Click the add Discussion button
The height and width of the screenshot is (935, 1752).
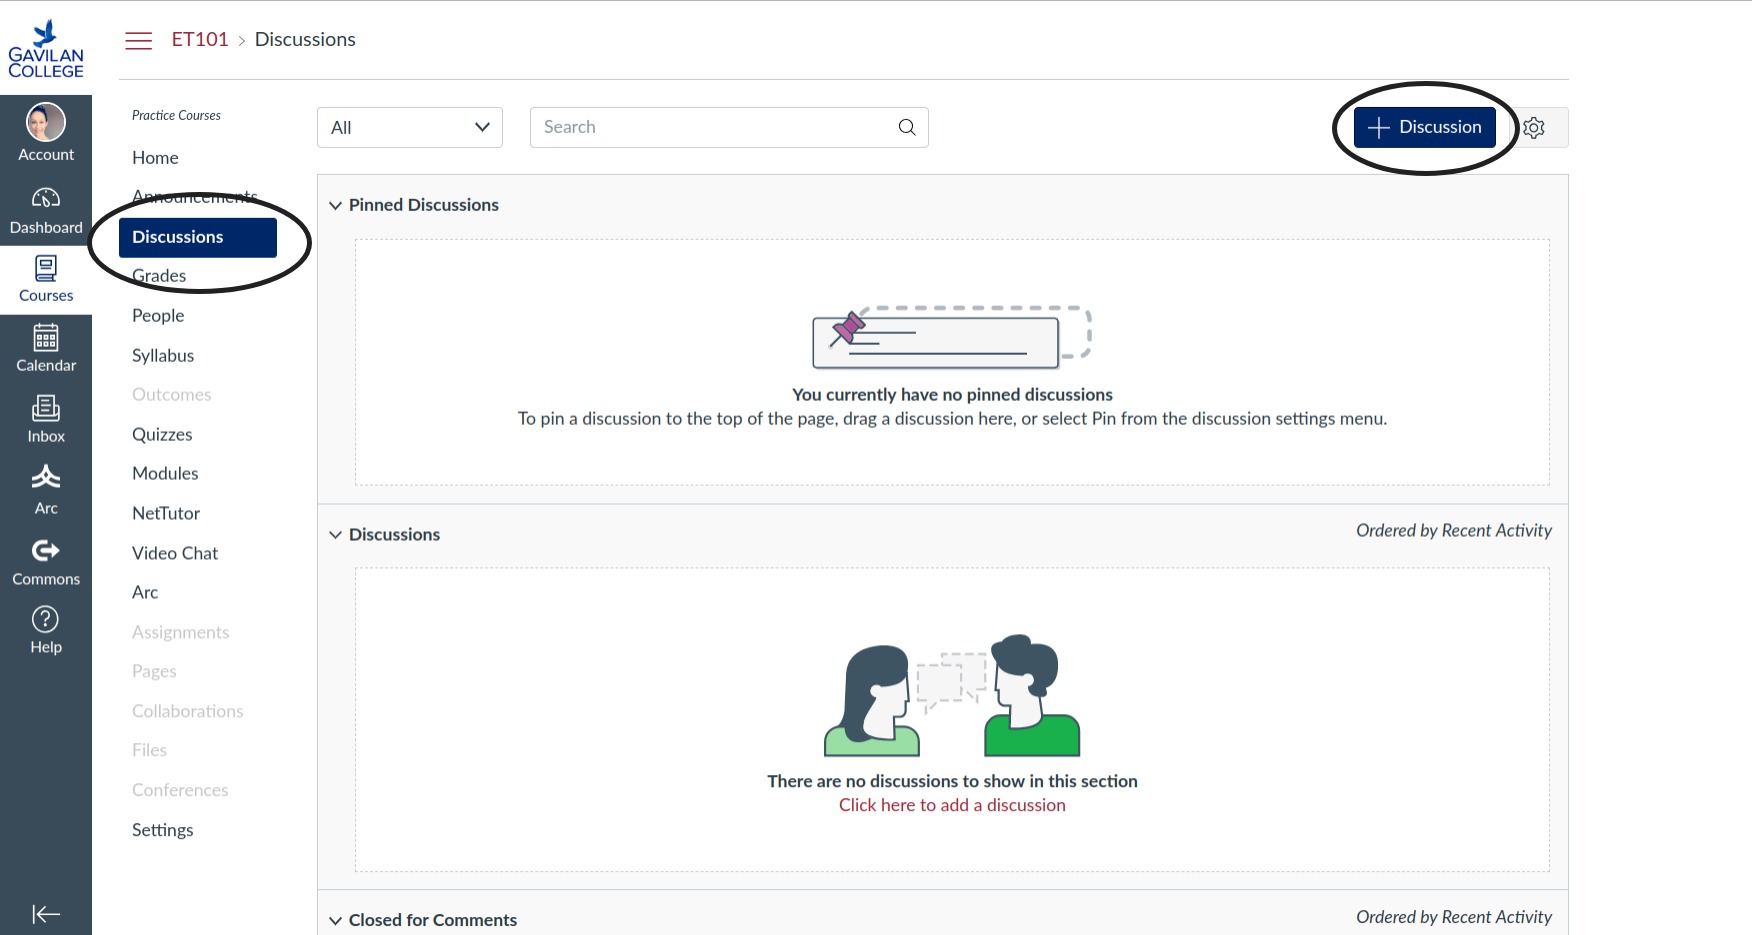coord(1424,128)
